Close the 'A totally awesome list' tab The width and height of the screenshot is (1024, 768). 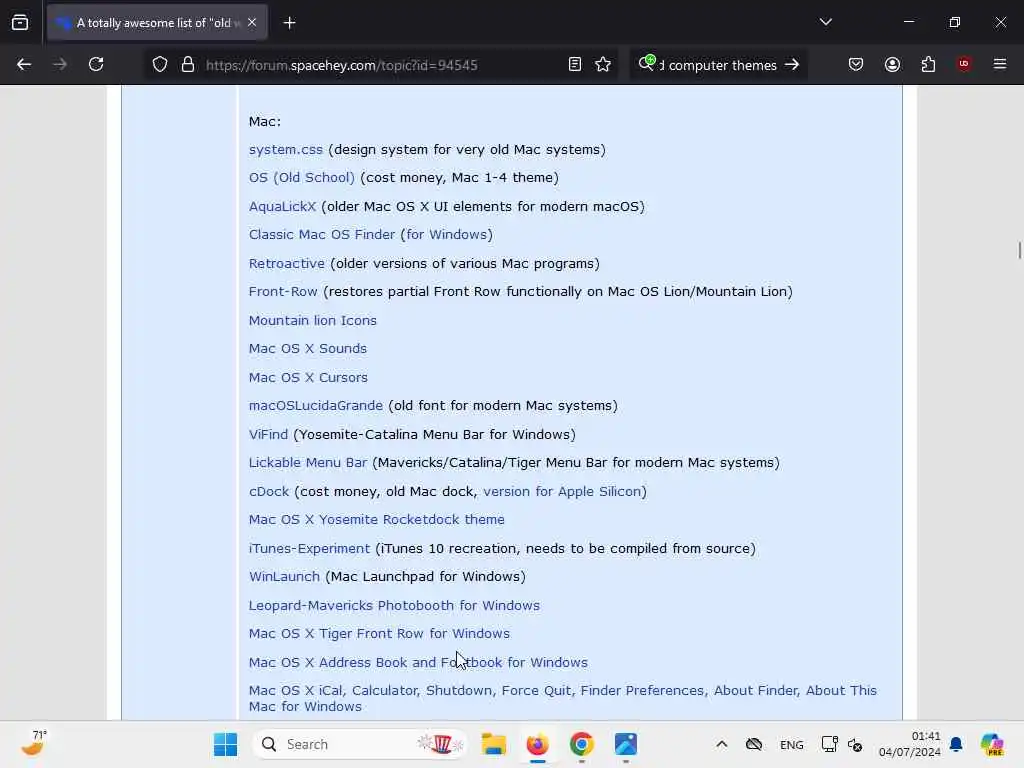(252, 23)
